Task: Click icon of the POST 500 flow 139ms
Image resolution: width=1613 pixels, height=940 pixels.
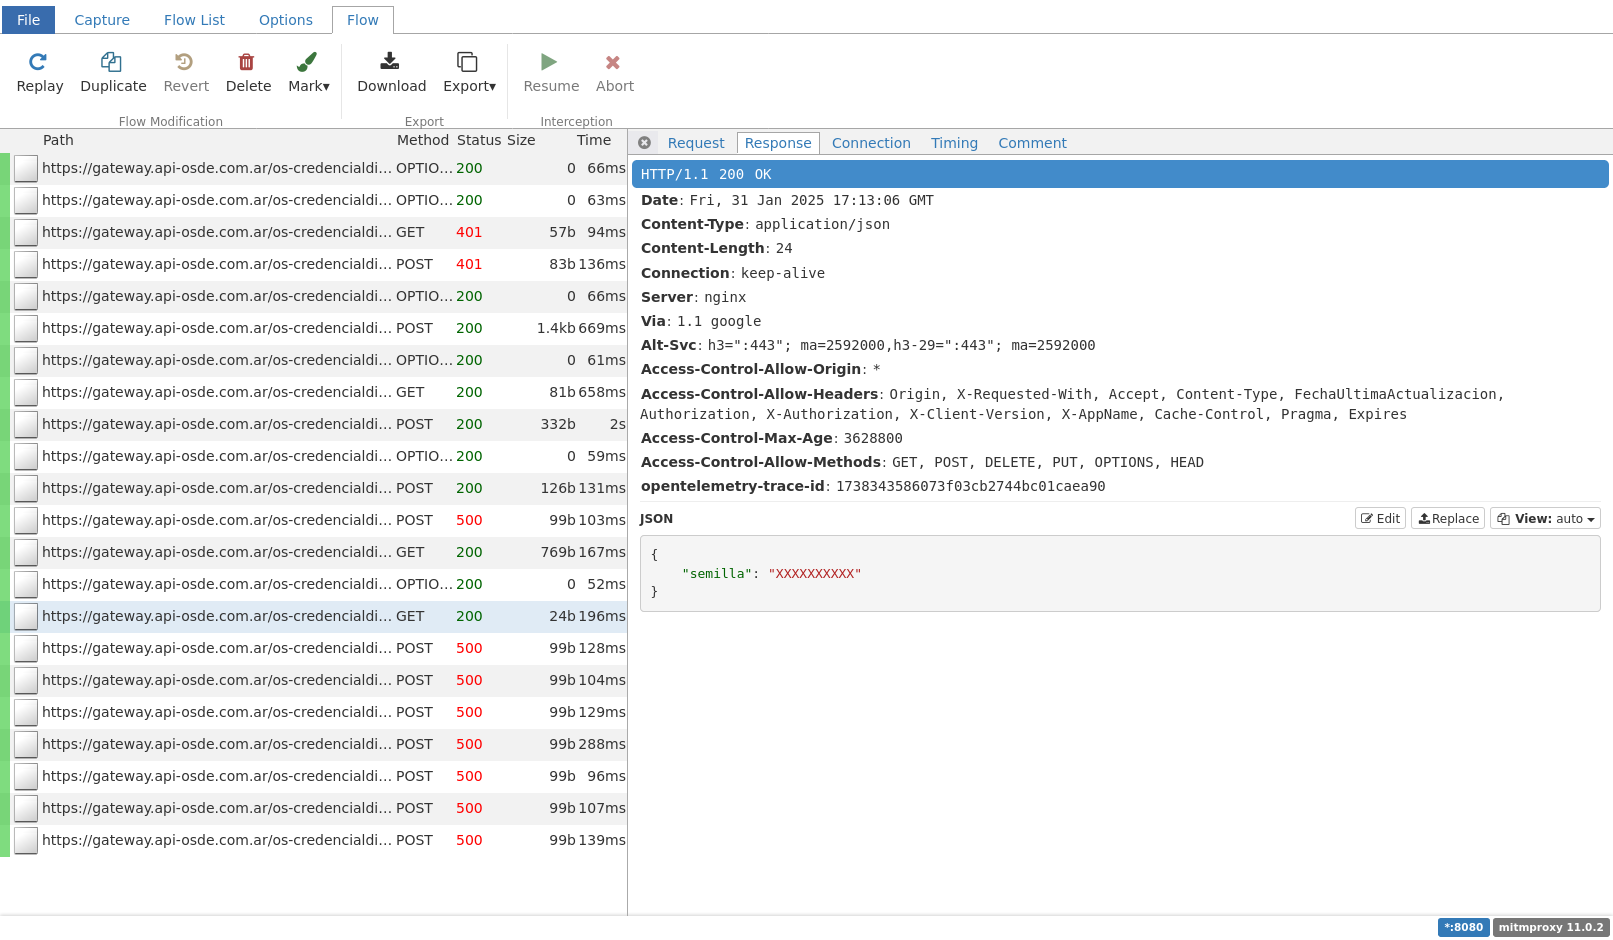Action: coord(26,840)
